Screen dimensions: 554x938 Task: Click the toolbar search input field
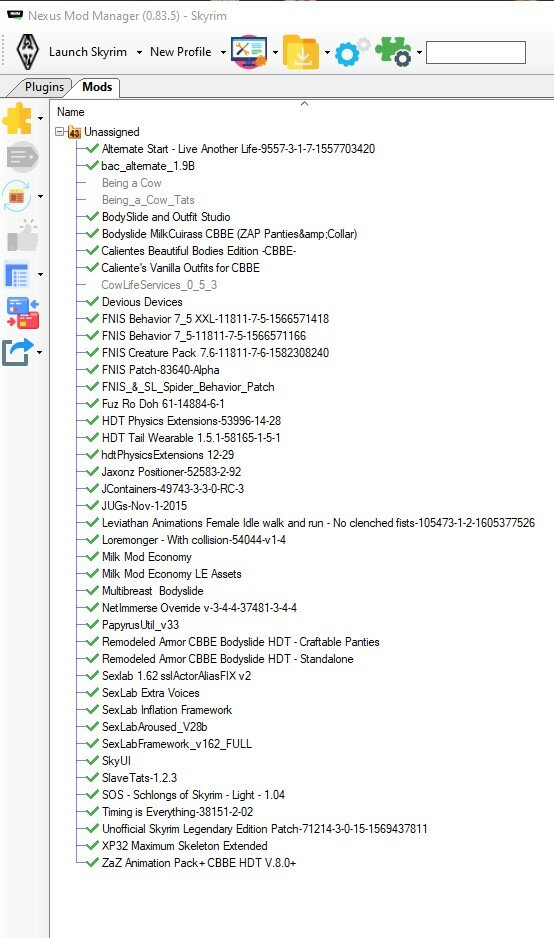[476, 53]
